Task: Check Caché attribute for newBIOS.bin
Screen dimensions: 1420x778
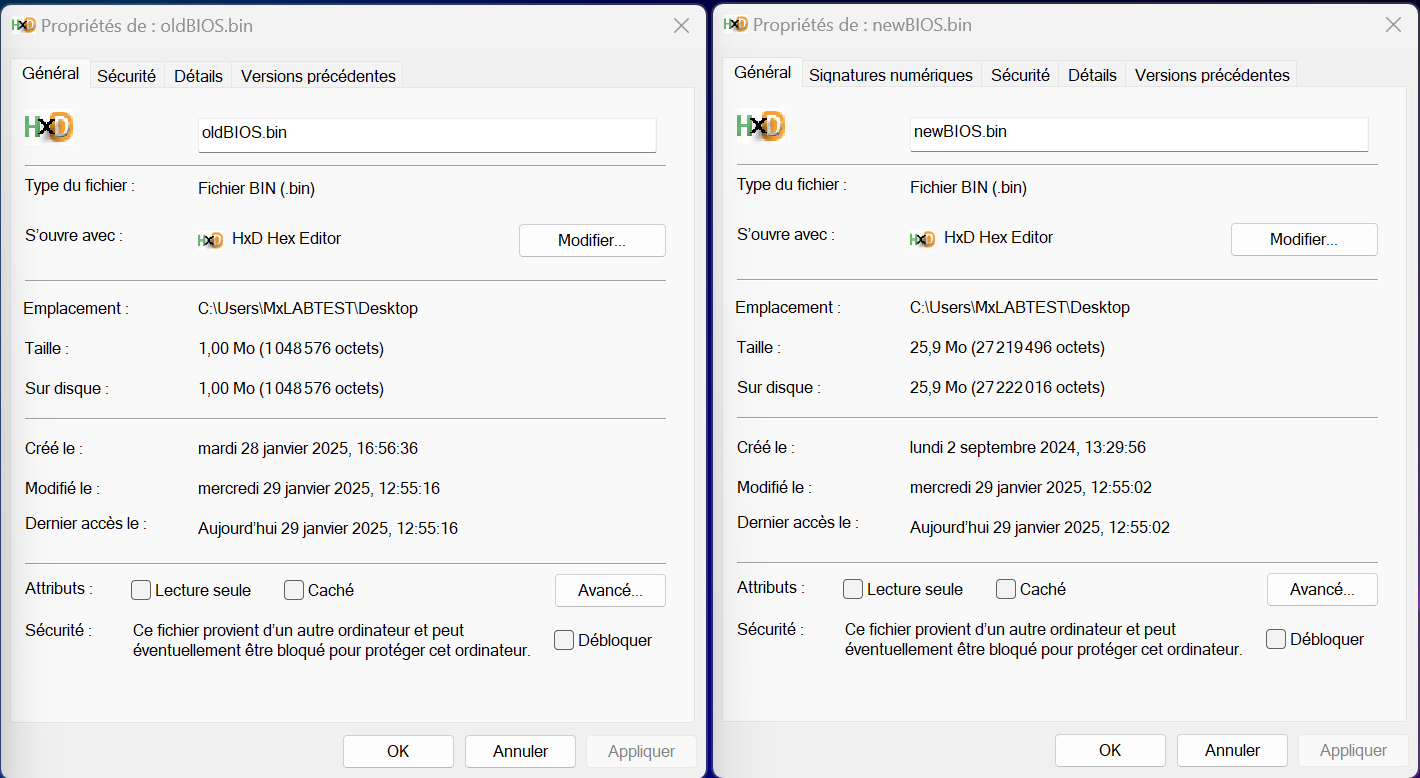Action: [1006, 589]
